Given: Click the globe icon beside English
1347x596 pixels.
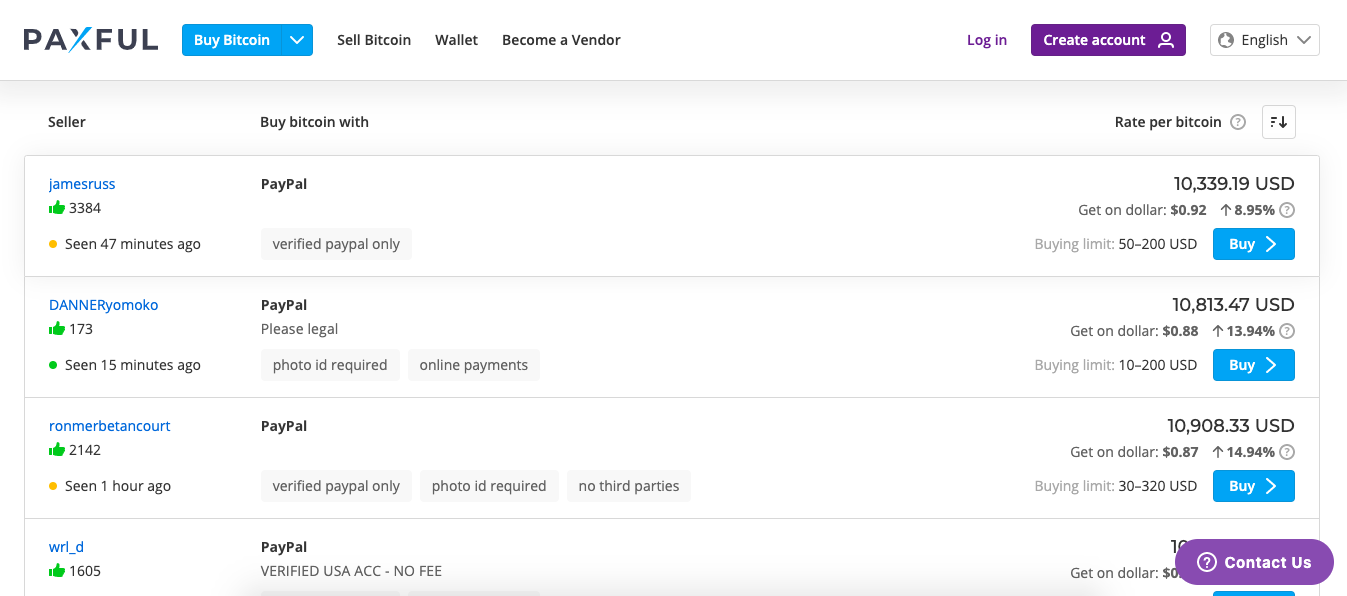Looking at the screenshot, I should pyautogui.click(x=1226, y=40).
